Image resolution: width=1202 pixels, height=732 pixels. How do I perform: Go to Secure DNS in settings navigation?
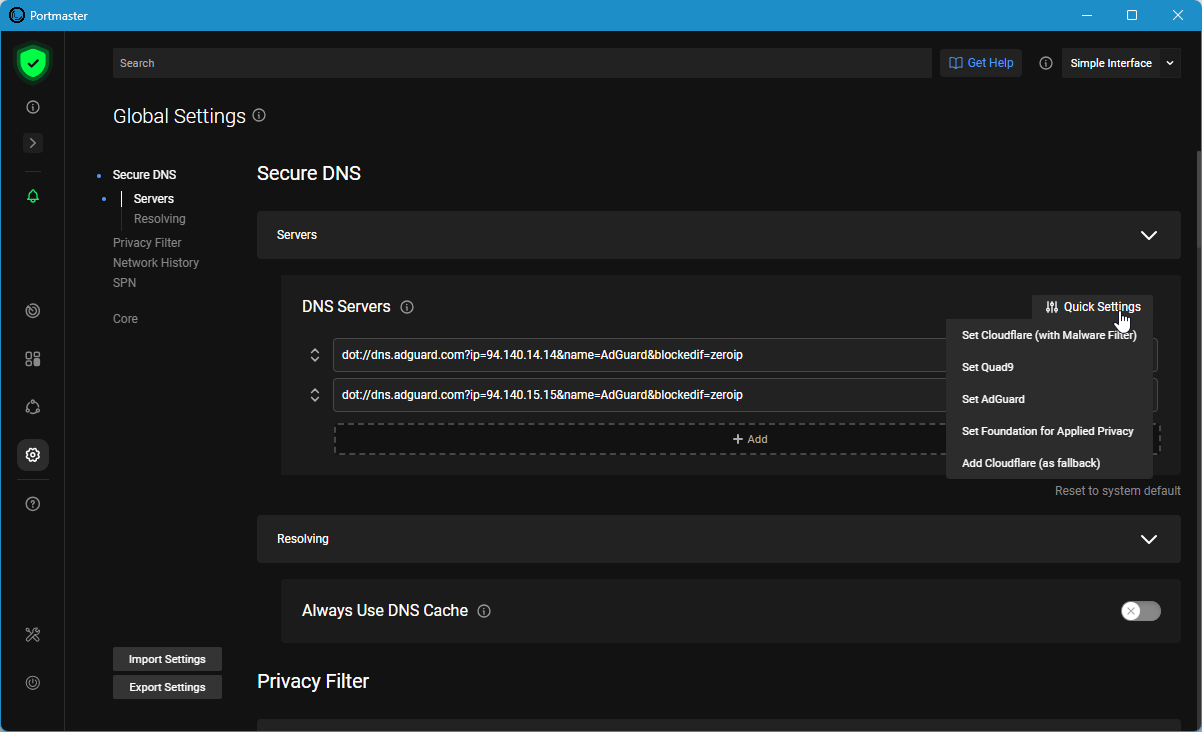point(144,175)
